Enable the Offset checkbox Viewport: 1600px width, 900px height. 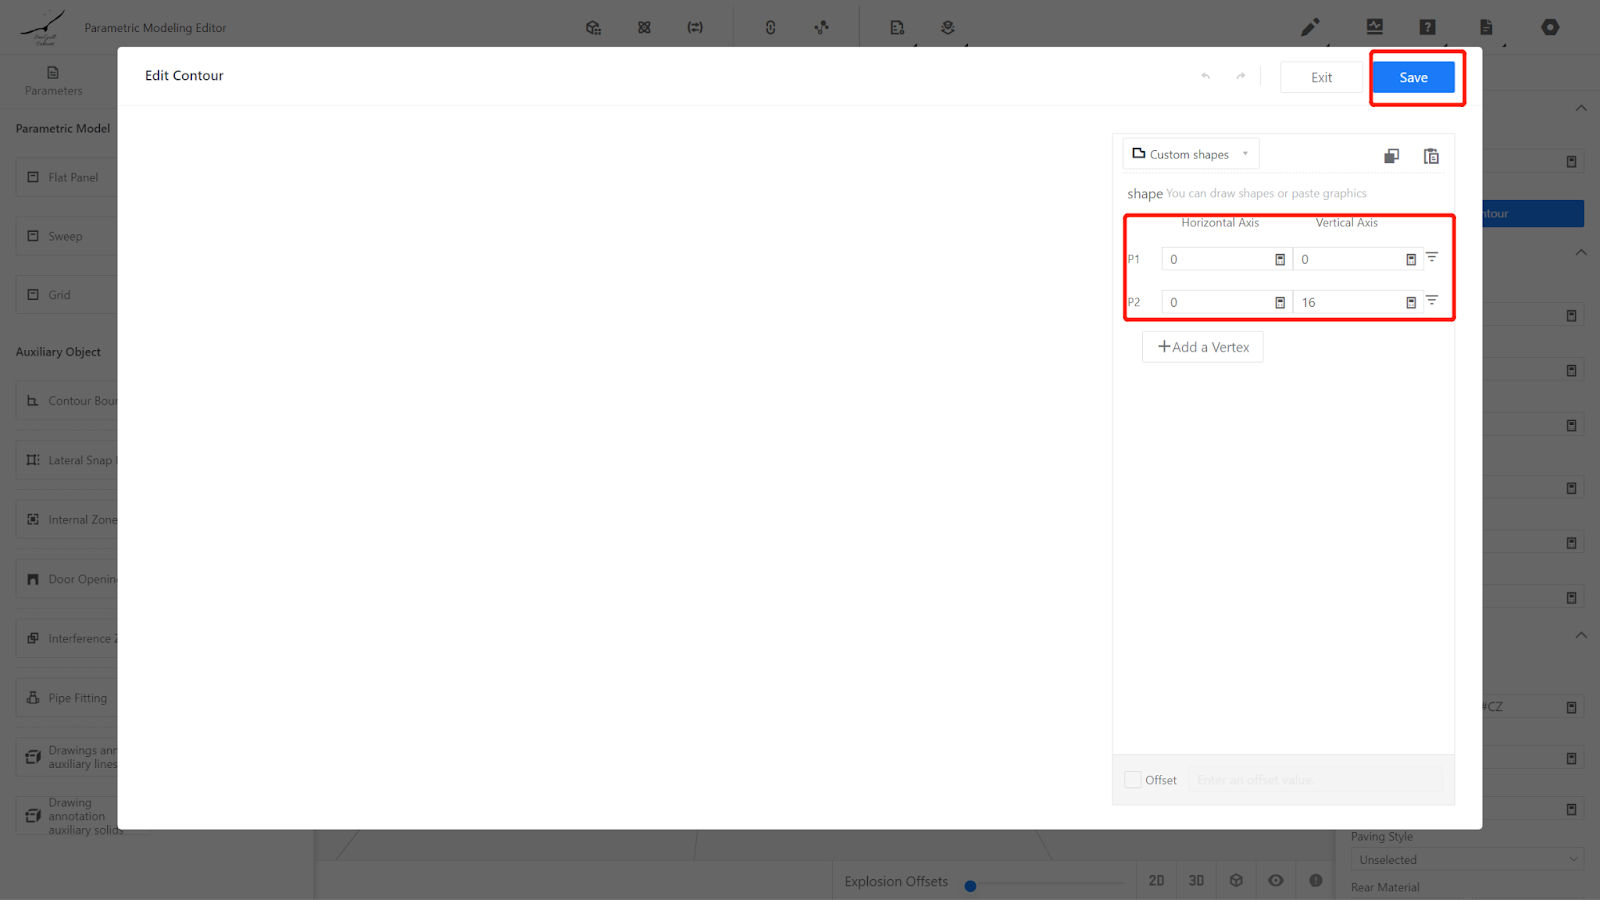tap(1133, 780)
